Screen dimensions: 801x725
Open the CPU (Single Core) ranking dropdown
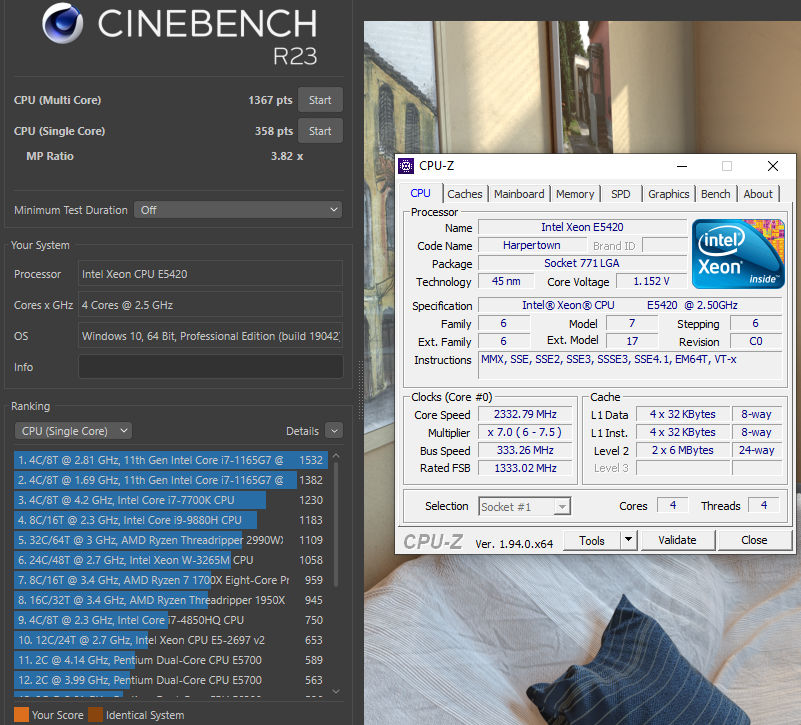pos(73,431)
